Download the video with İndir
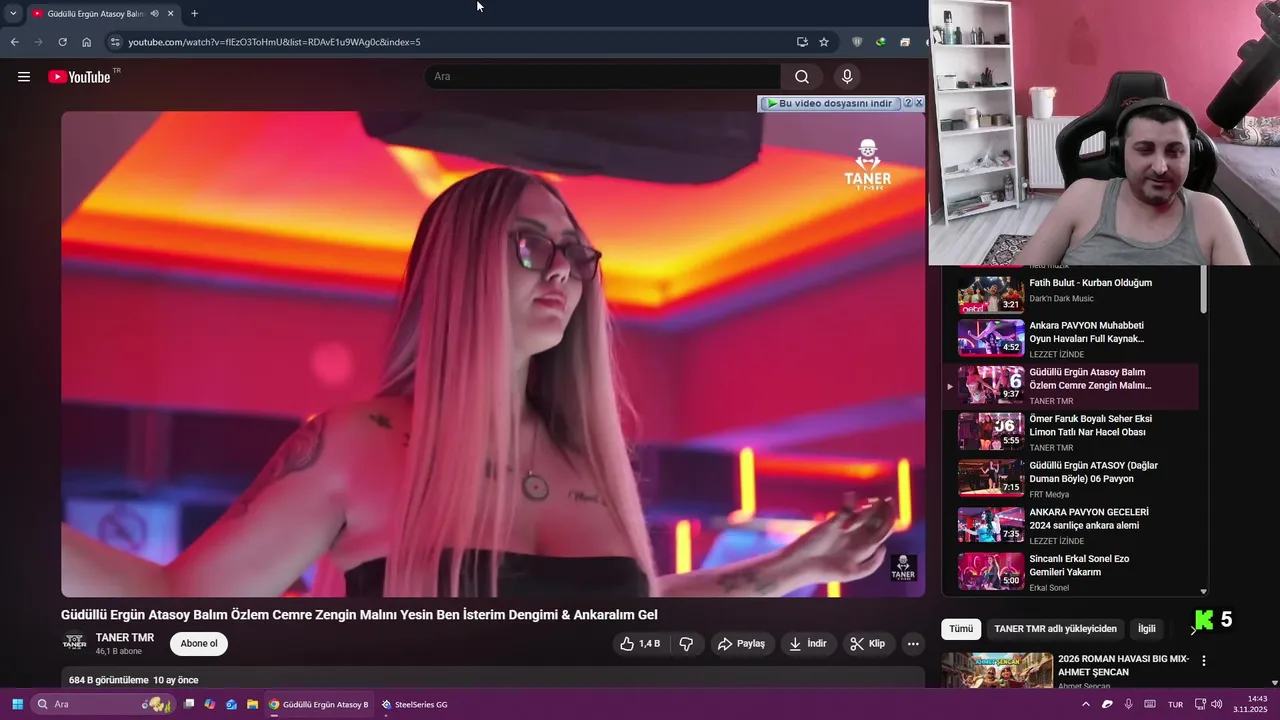Viewport: 1280px width, 720px height. 808,644
